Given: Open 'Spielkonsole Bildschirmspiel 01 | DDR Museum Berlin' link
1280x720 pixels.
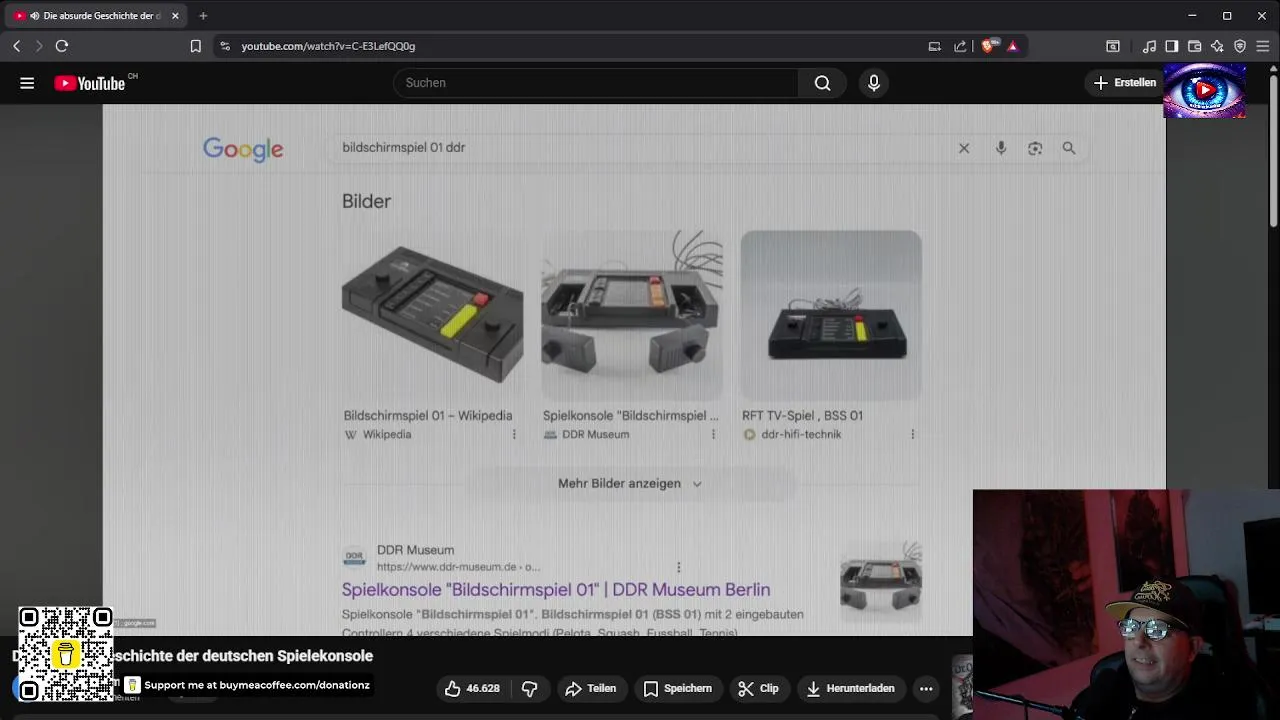Looking at the screenshot, I should click(x=556, y=589).
